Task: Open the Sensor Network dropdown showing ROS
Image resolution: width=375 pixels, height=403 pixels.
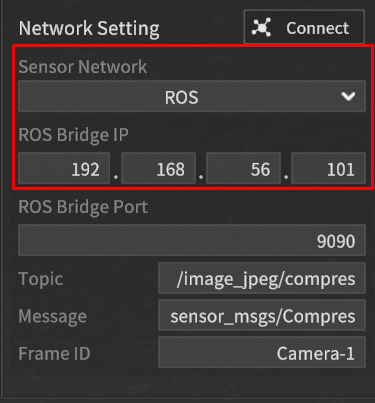Action: [192, 97]
